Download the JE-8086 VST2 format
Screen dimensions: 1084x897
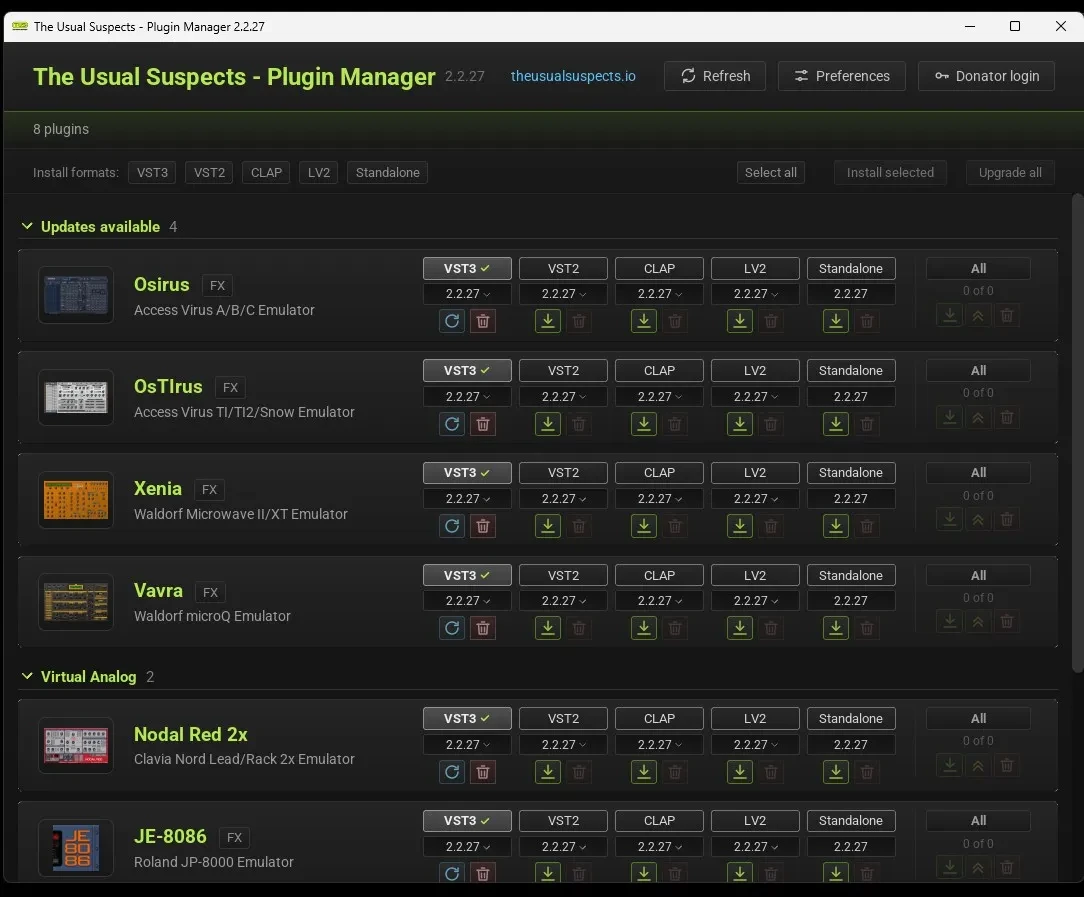(548, 872)
